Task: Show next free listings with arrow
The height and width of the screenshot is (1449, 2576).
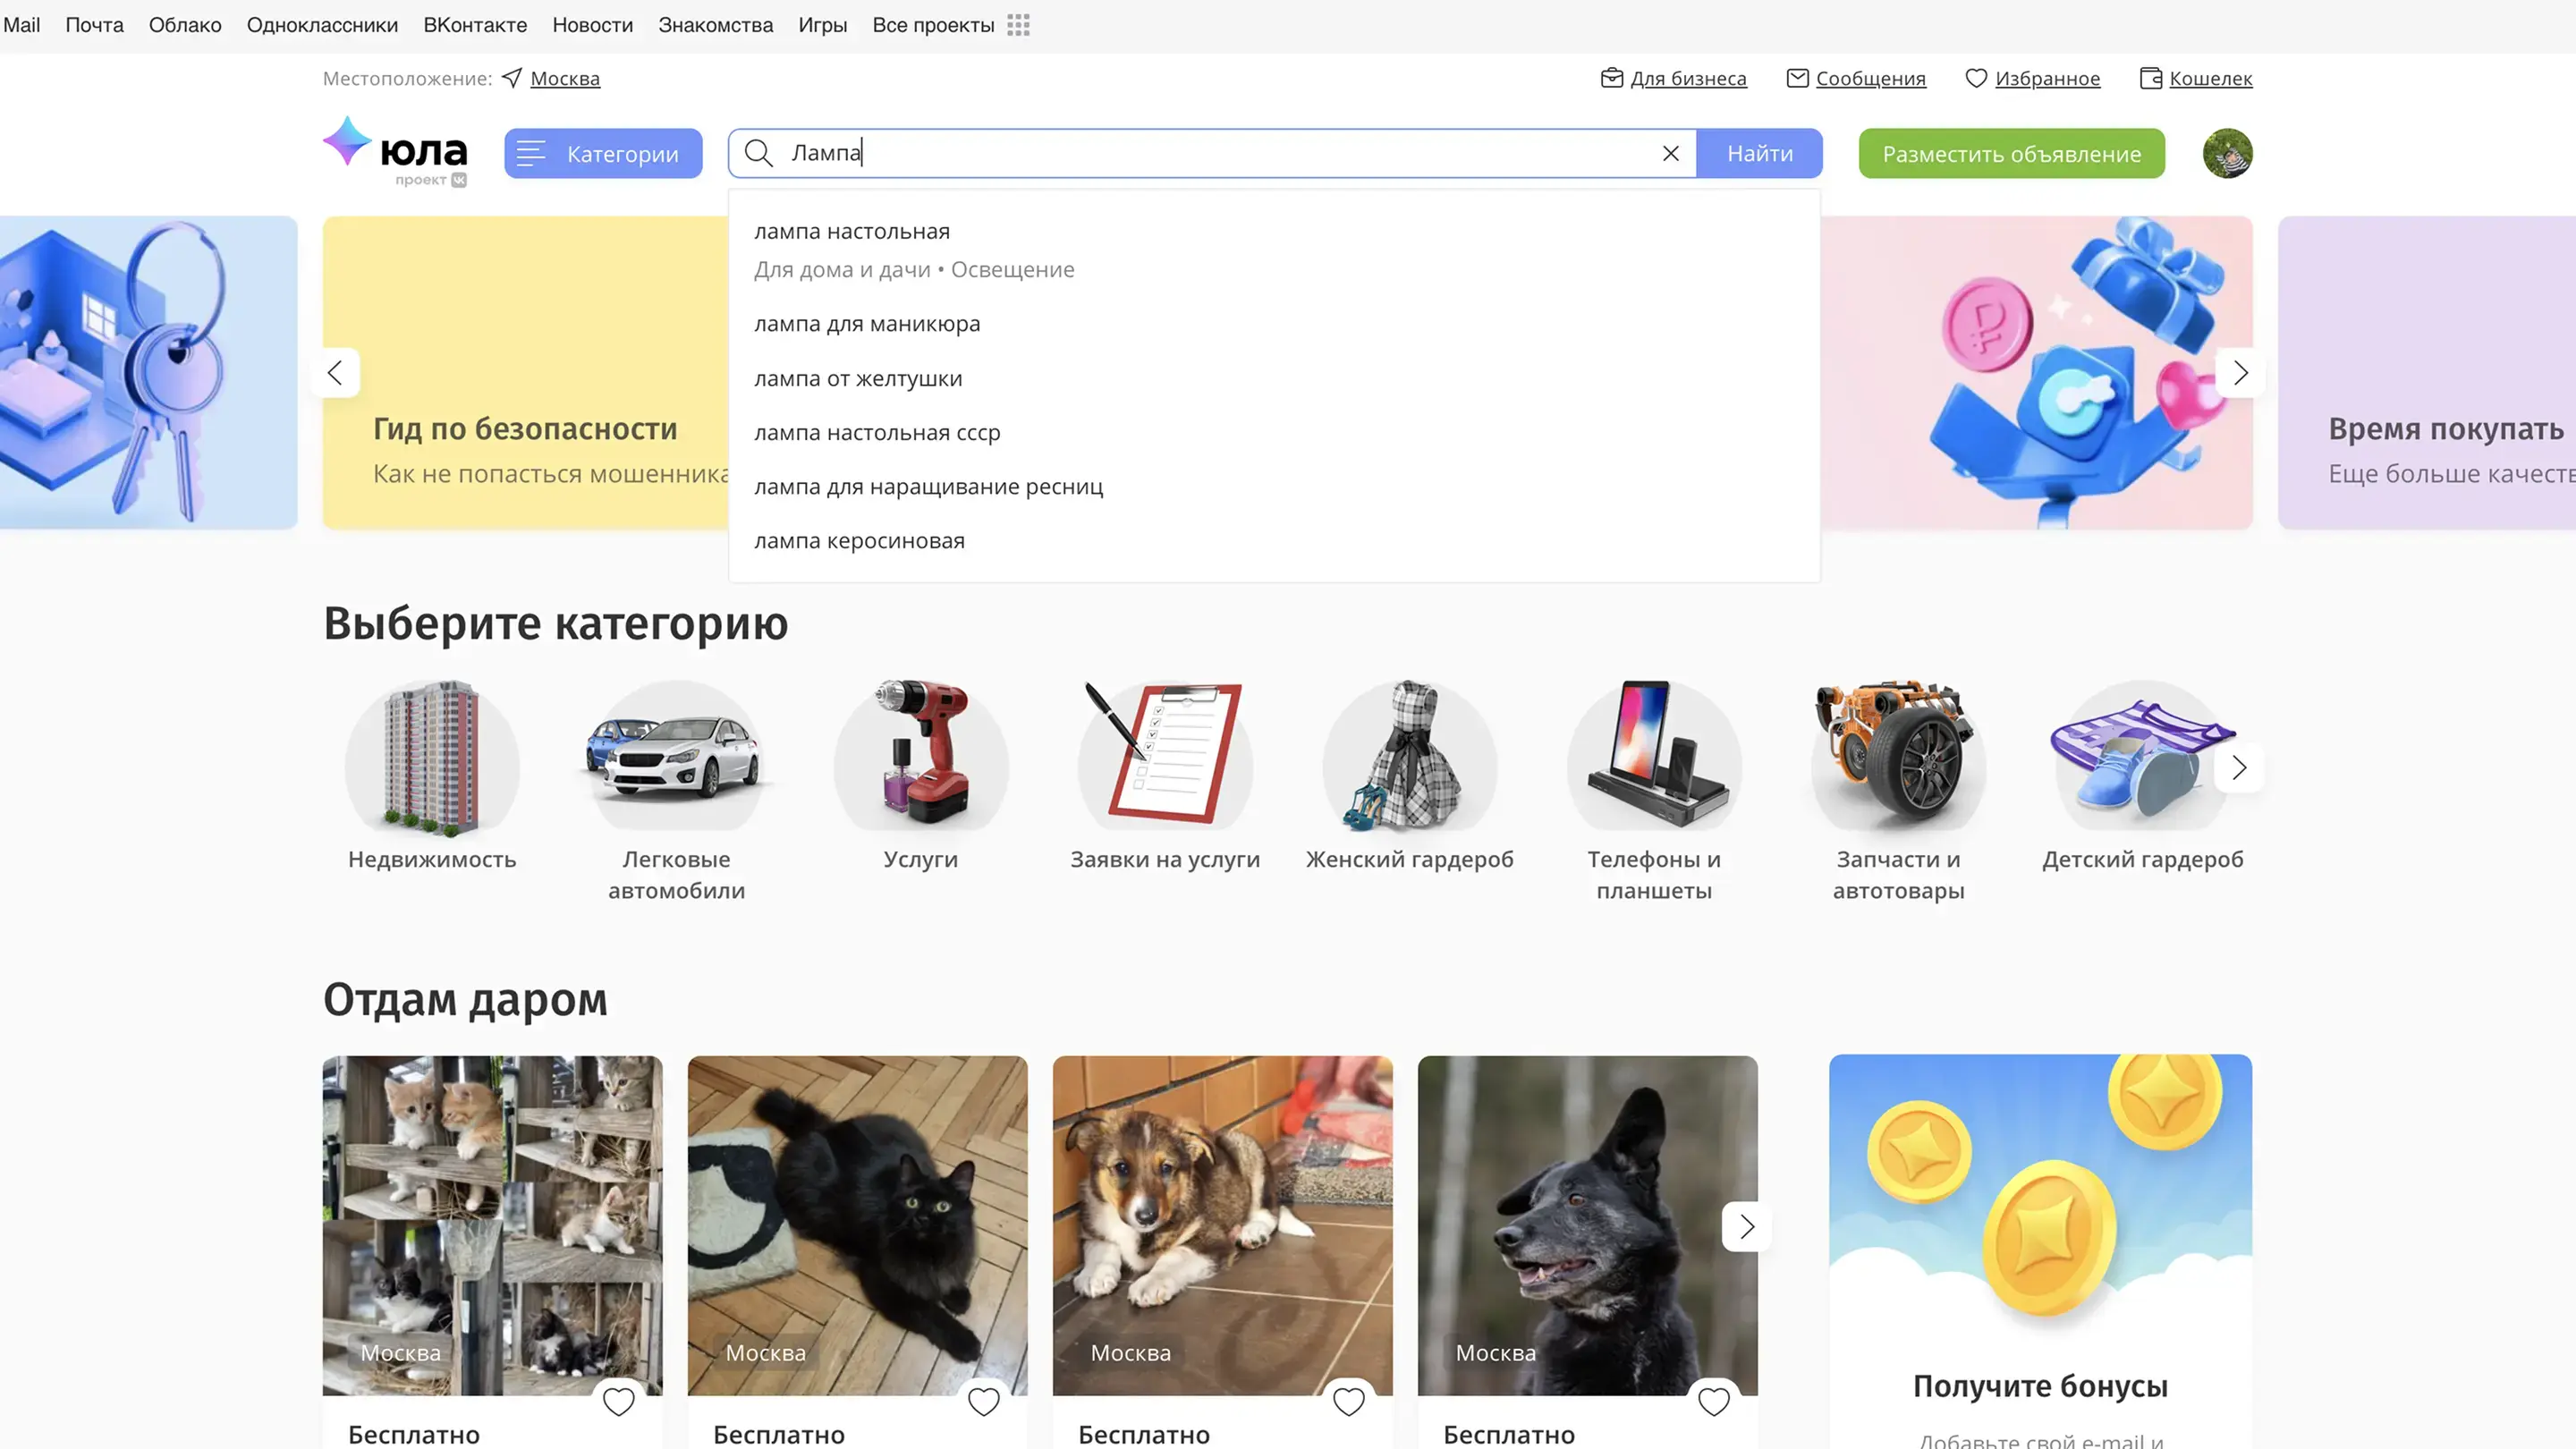Action: click(x=1746, y=1226)
